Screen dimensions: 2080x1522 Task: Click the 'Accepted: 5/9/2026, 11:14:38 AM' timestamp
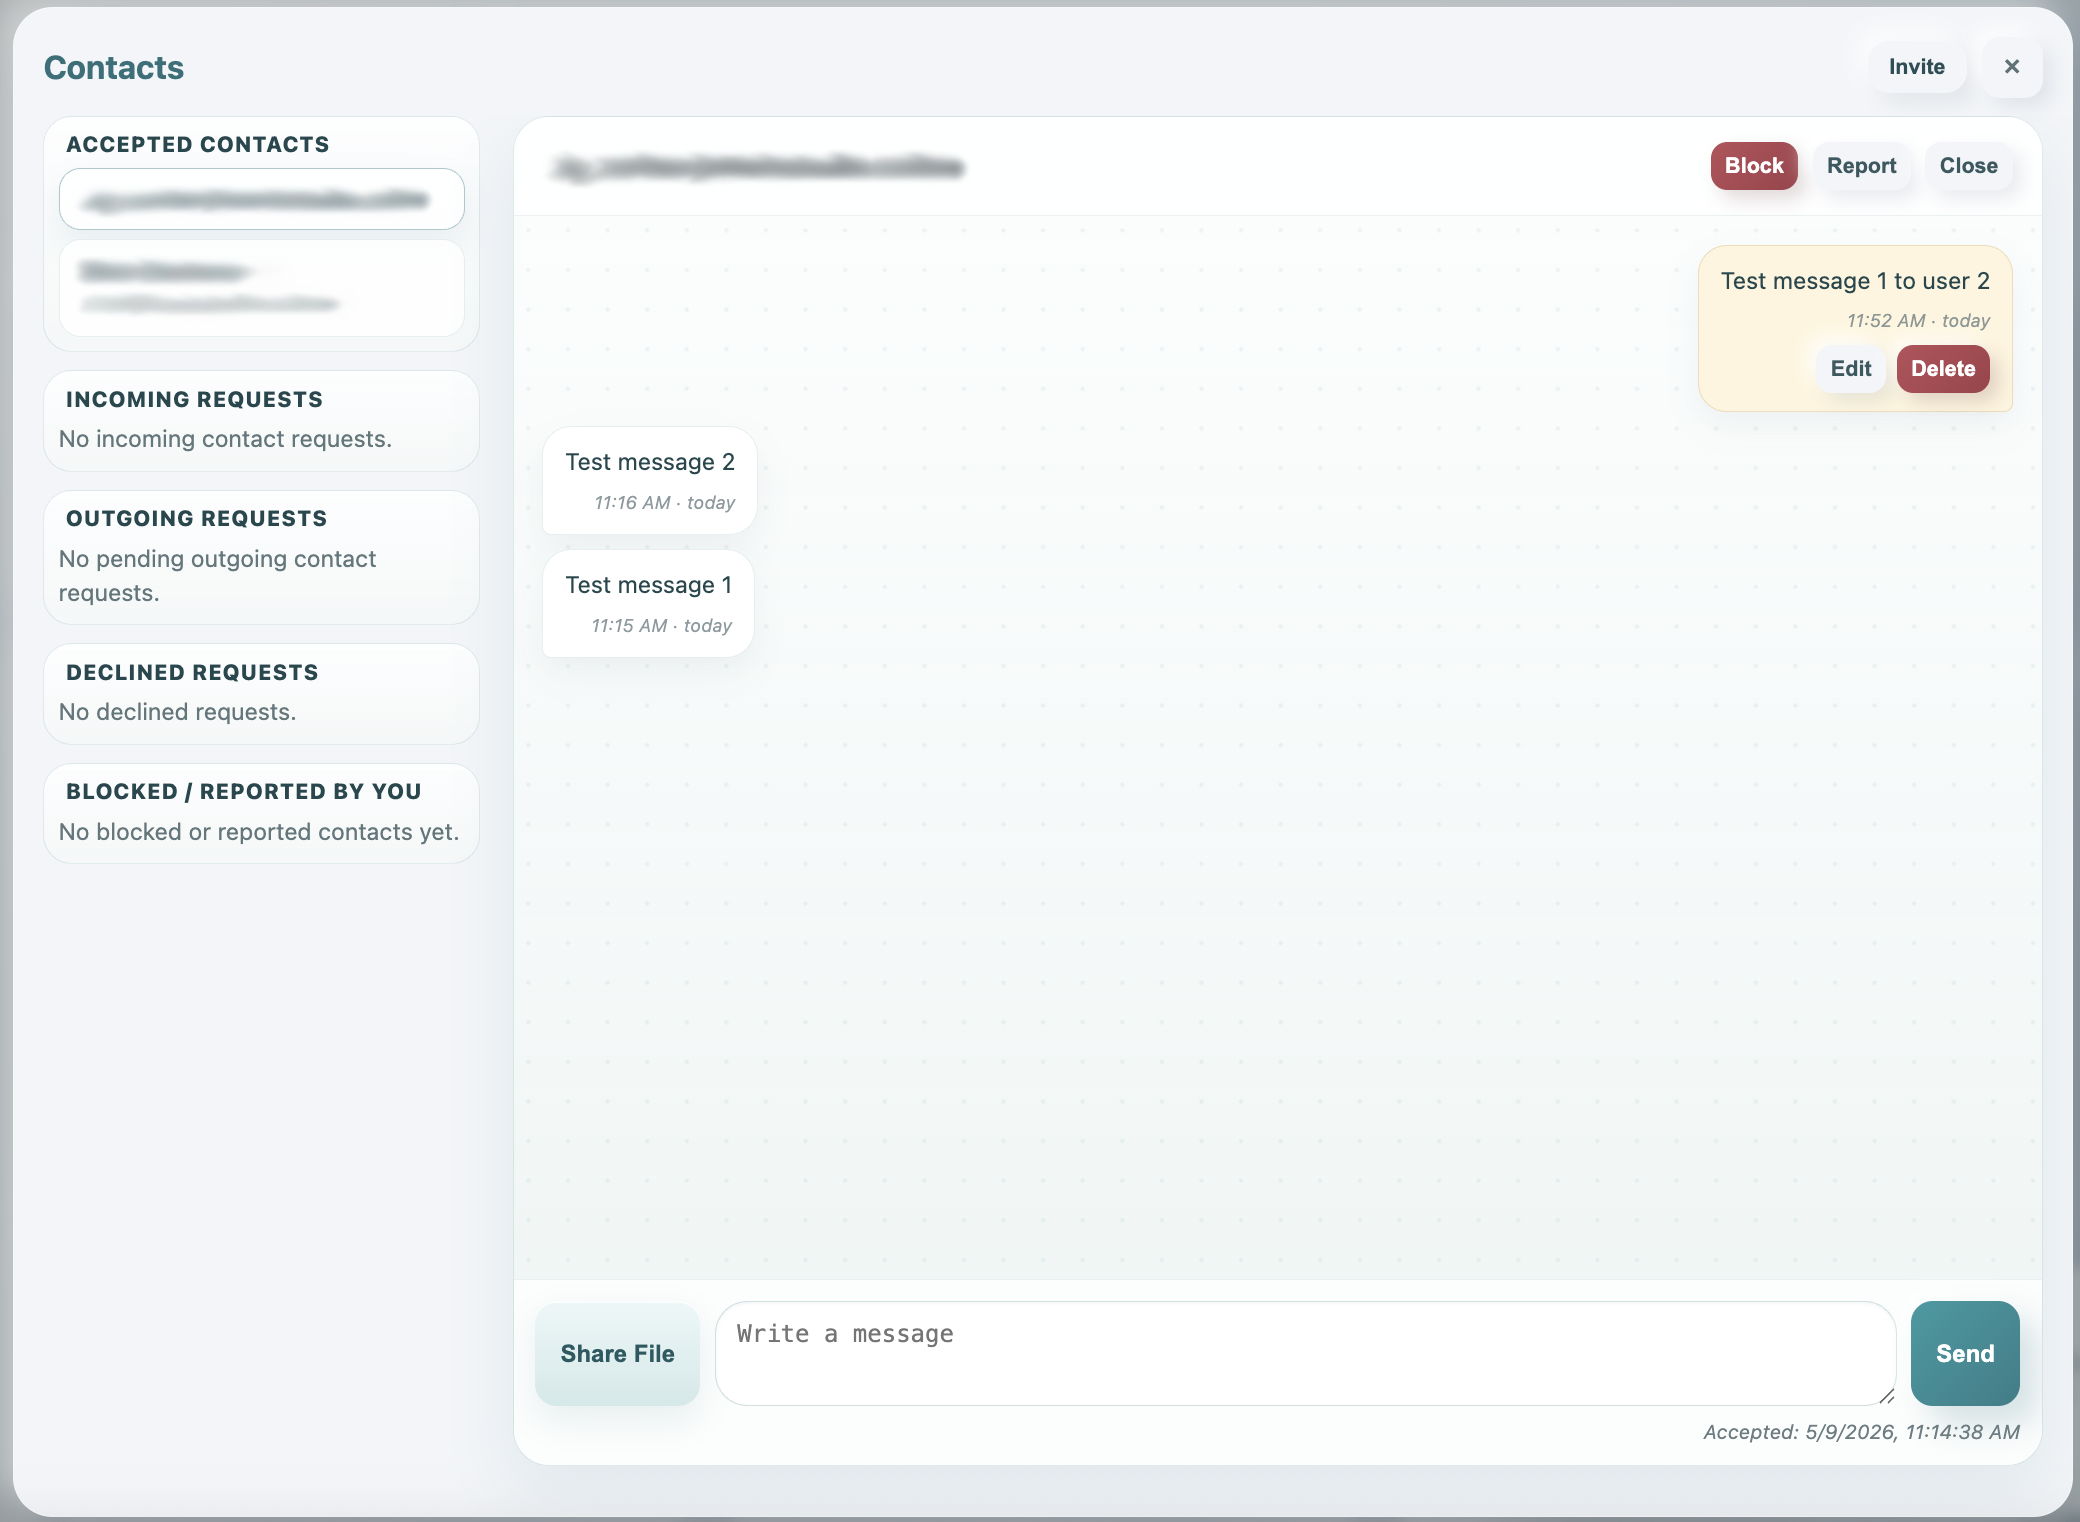1862,1432
